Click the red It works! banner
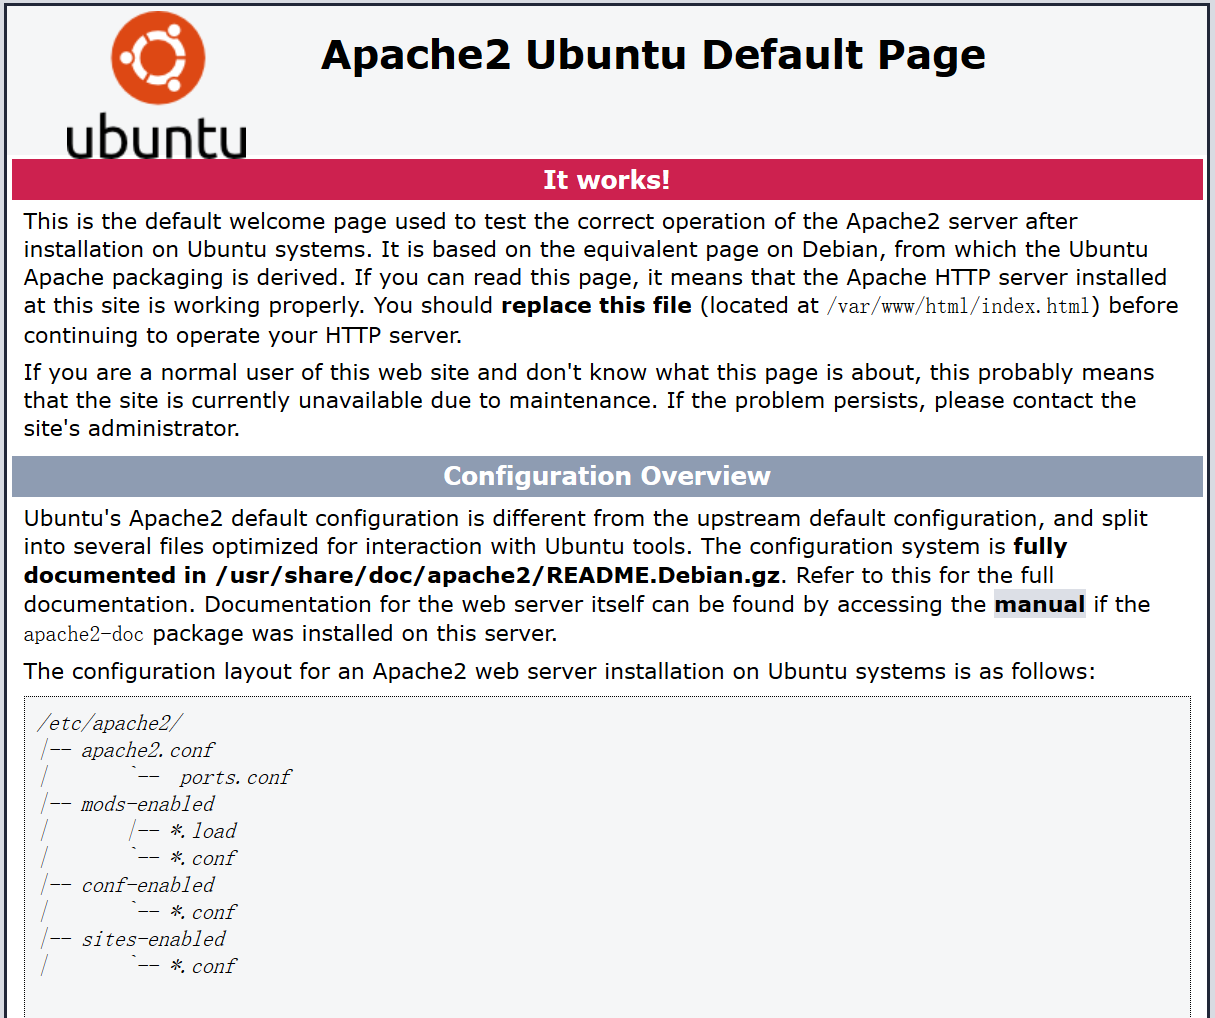This screenshot has height=1018, width=1215. coord(606,180)
